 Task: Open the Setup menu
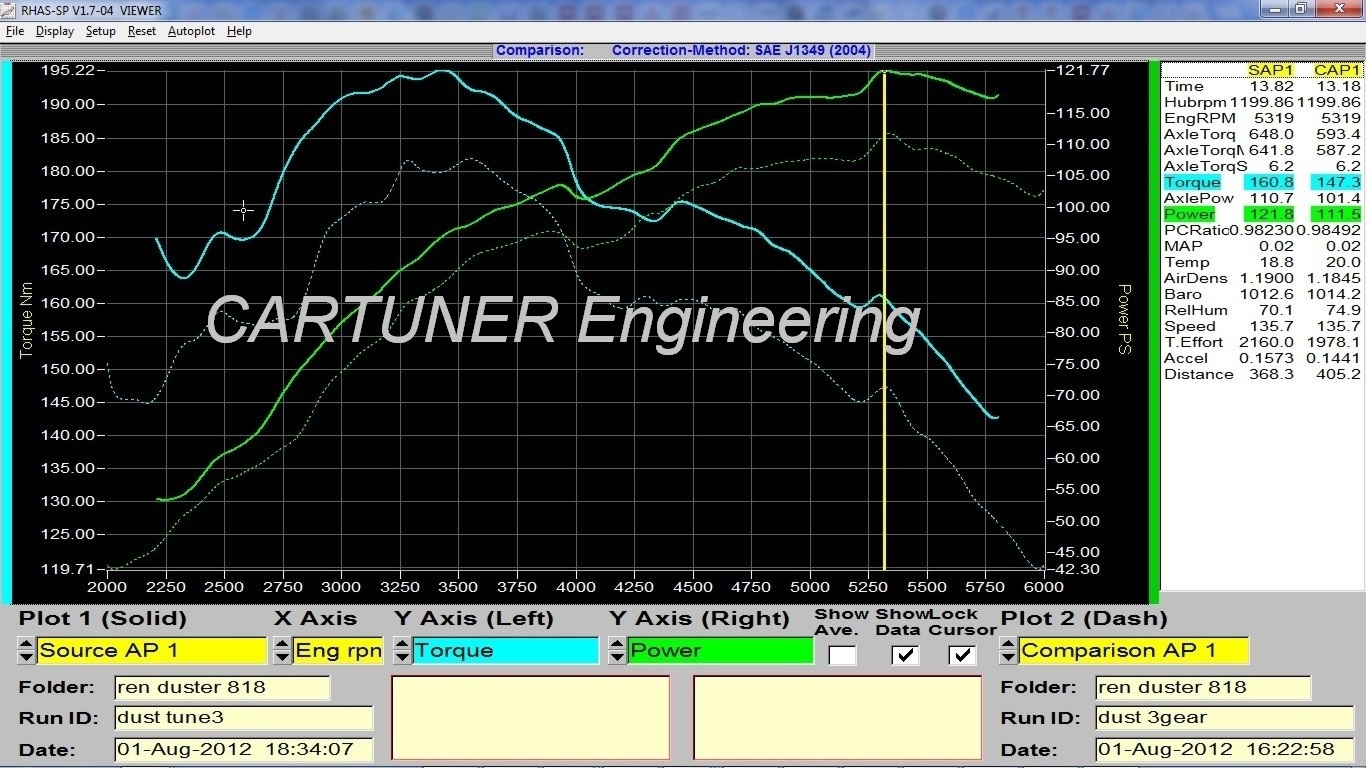tap(100, 31)
